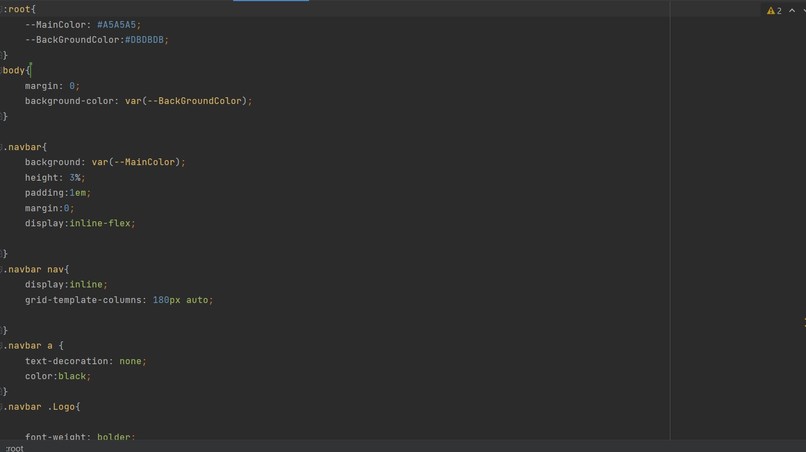Open the warnings indicator showing 2 problems

tap(774, 10)
